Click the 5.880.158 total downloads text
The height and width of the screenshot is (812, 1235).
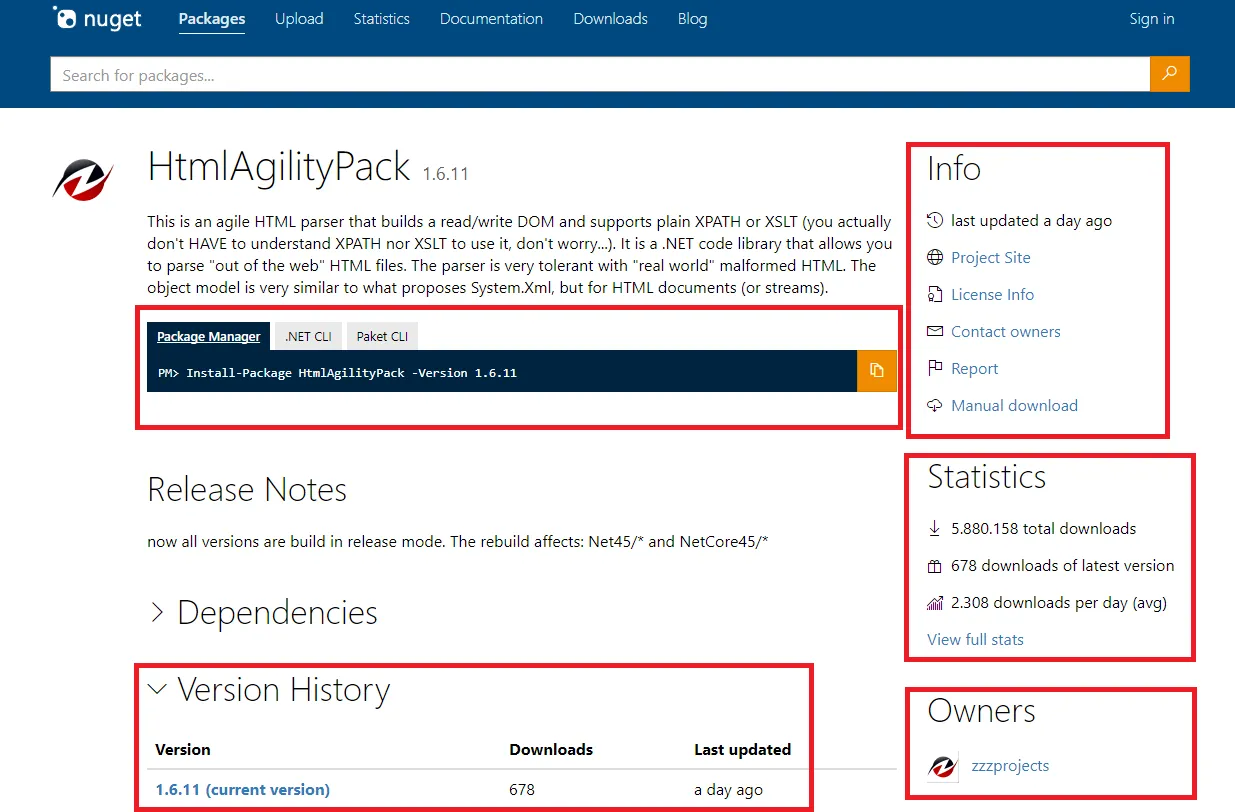[x=1043, y=528]
